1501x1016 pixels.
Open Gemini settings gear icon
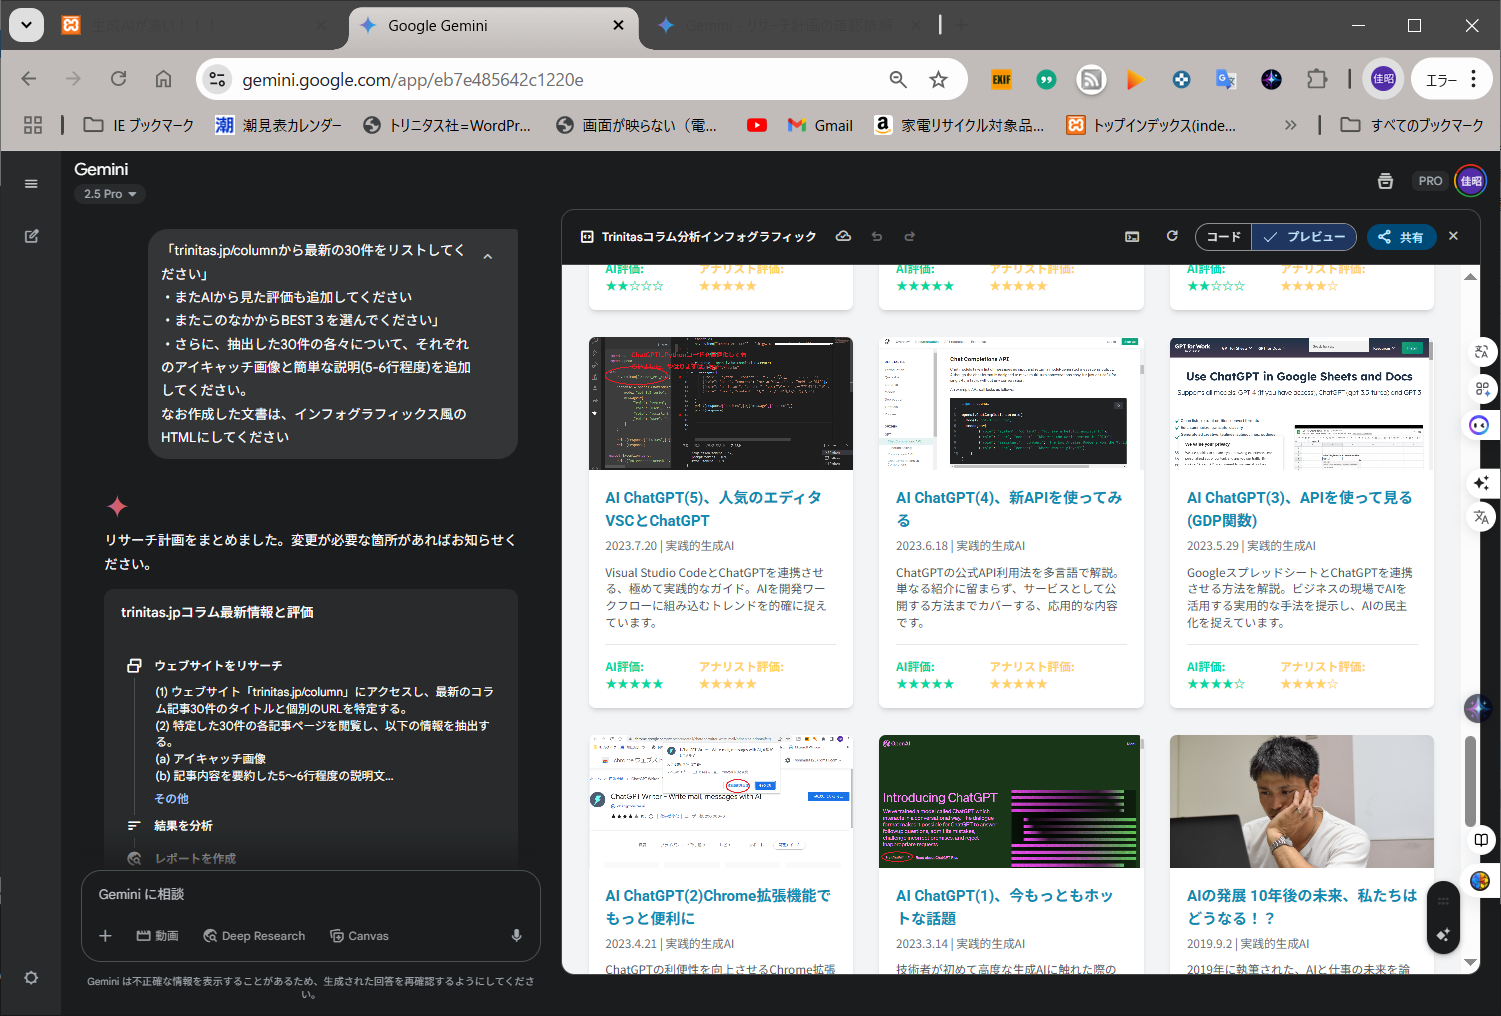tap(31, 977)
